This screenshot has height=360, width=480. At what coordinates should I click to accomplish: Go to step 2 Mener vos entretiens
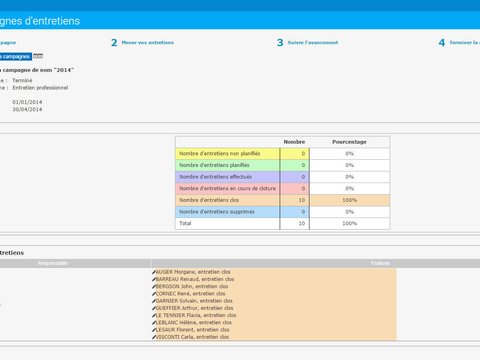point(142,43)
